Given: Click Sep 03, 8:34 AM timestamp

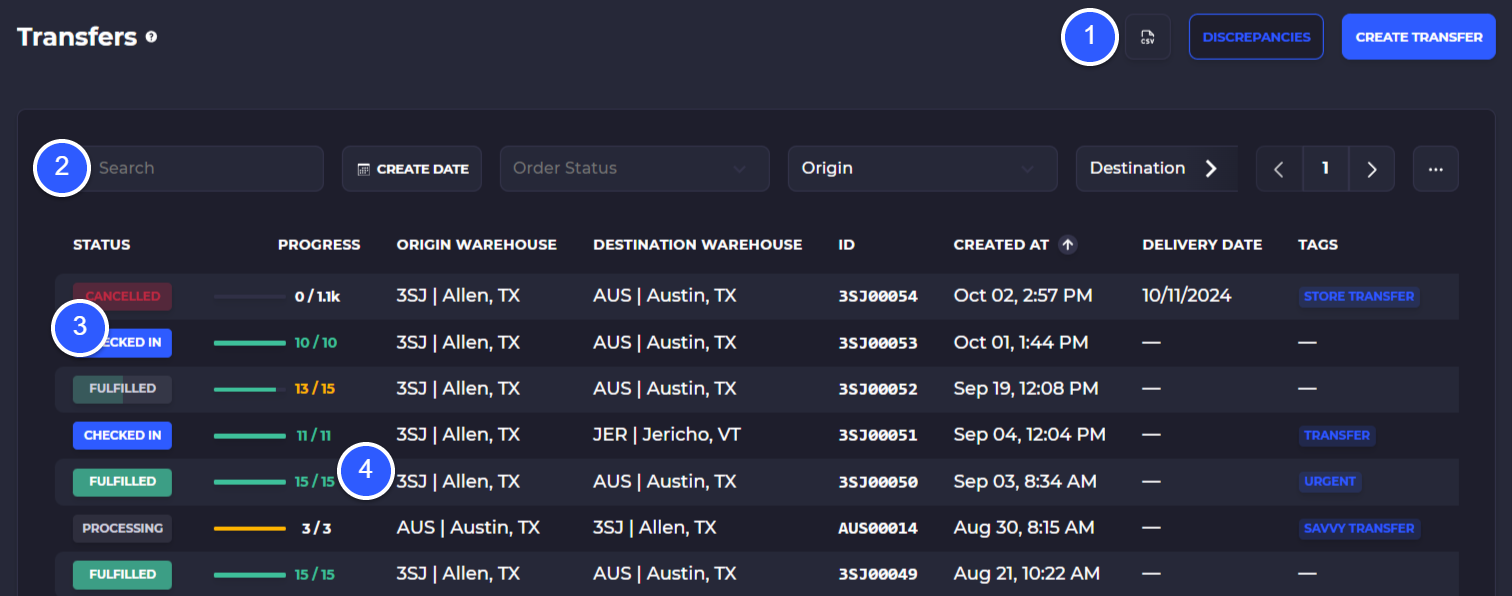Looking at the screenshot, I should pos(1025,481).
